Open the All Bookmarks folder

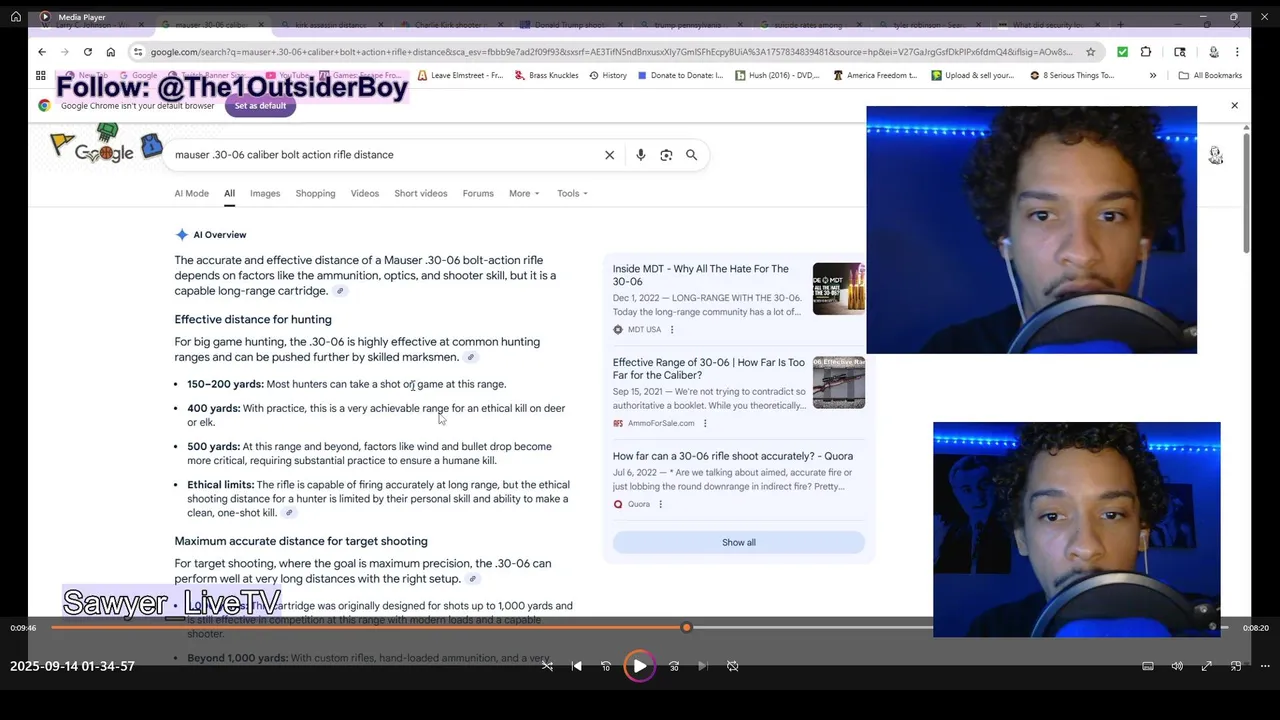tap(1210, 75)
